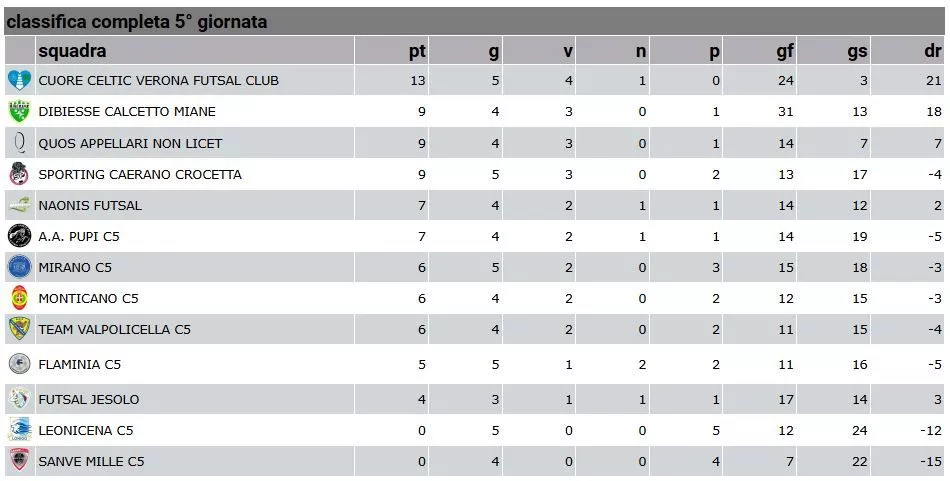950x481 pixels.
Task: Sort by the gf goals-for header
Action: pos(785,51)
